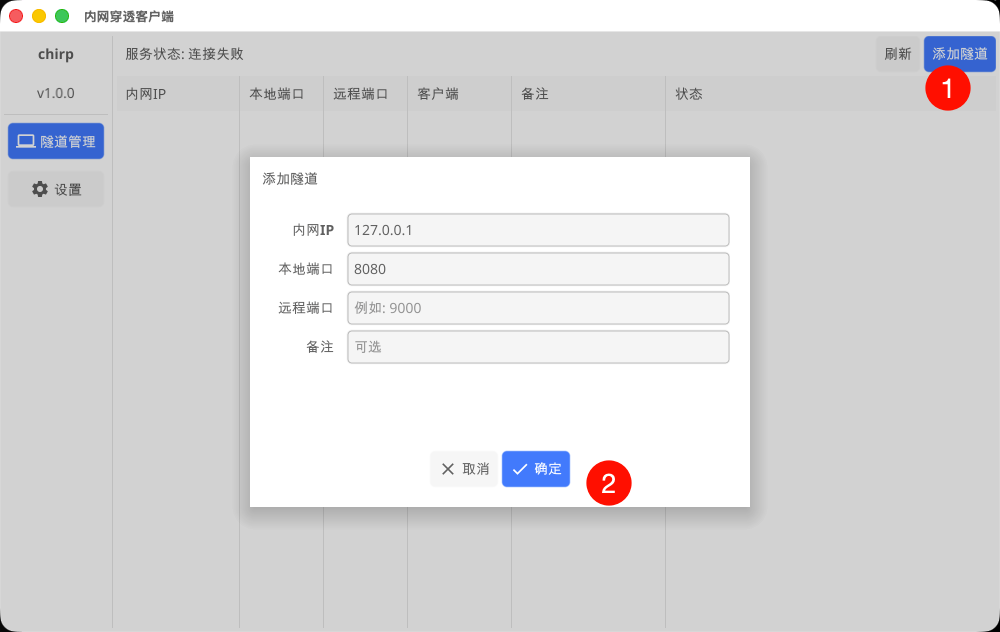Viewport: 1000px width, 632px height.
Task: Open 设置 with the gear icon
Action: coord(56,189)
